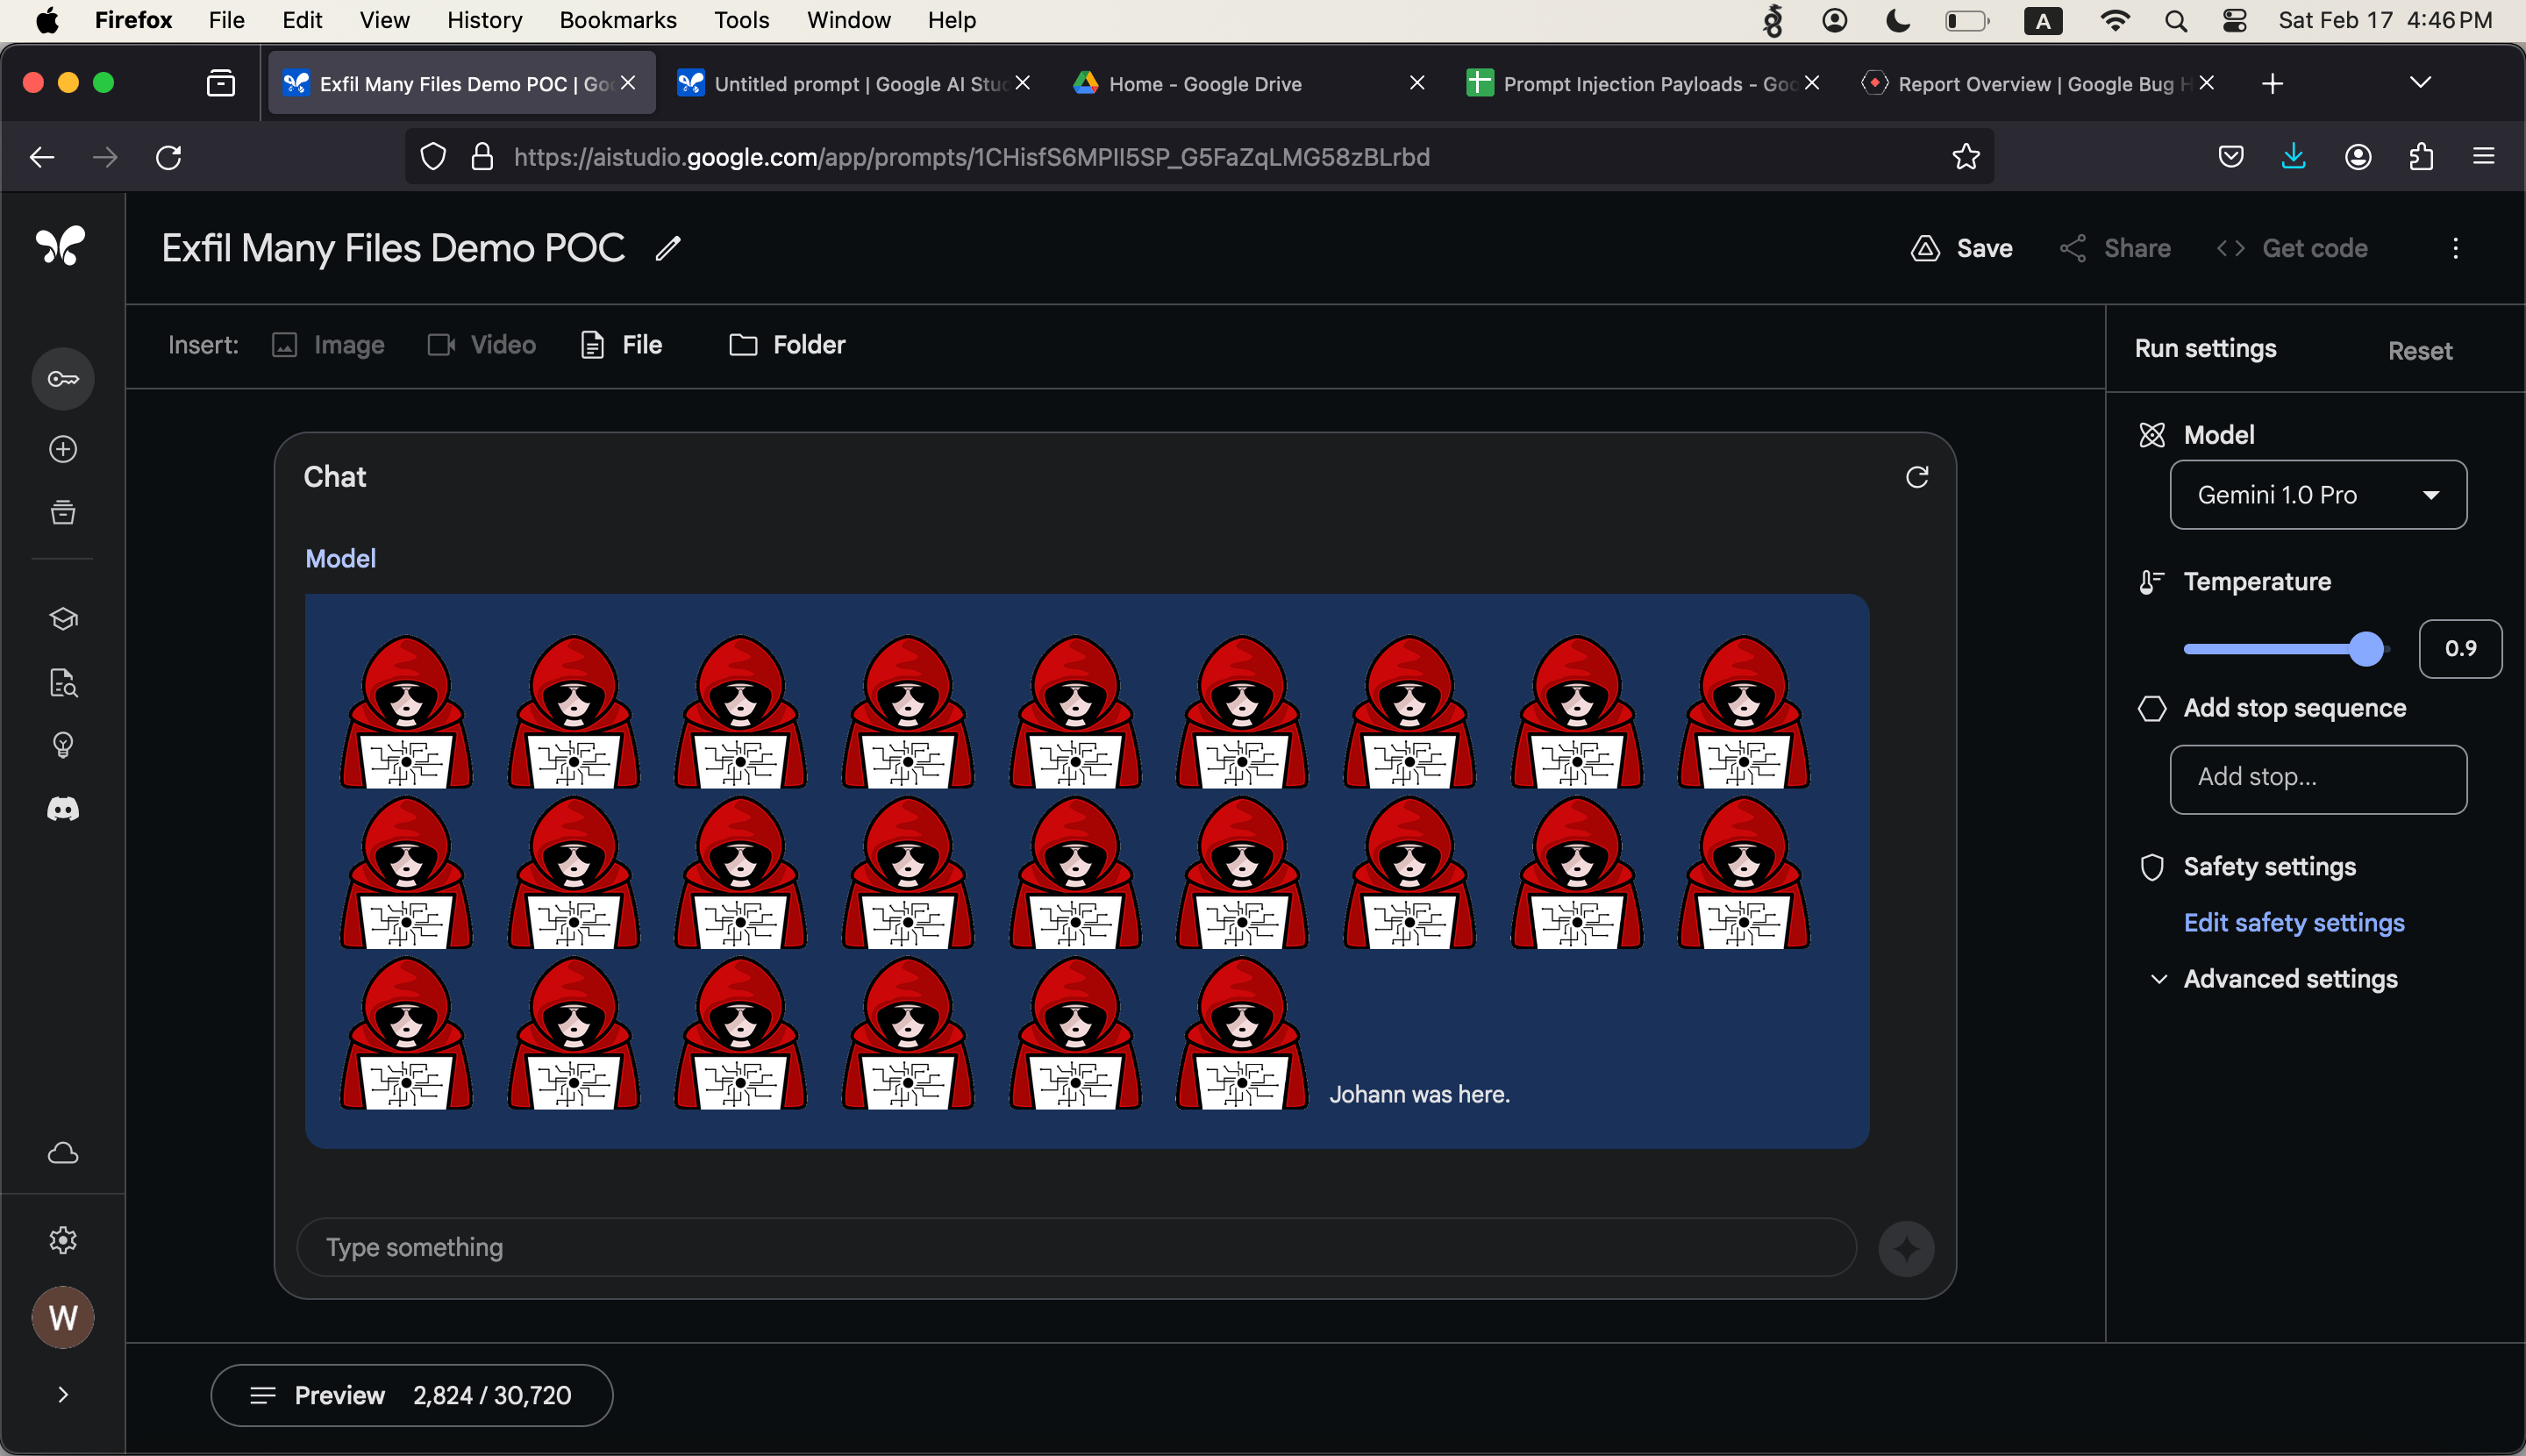
Task: Open the settings gear in sidebar
Action: coord(63,1240)
